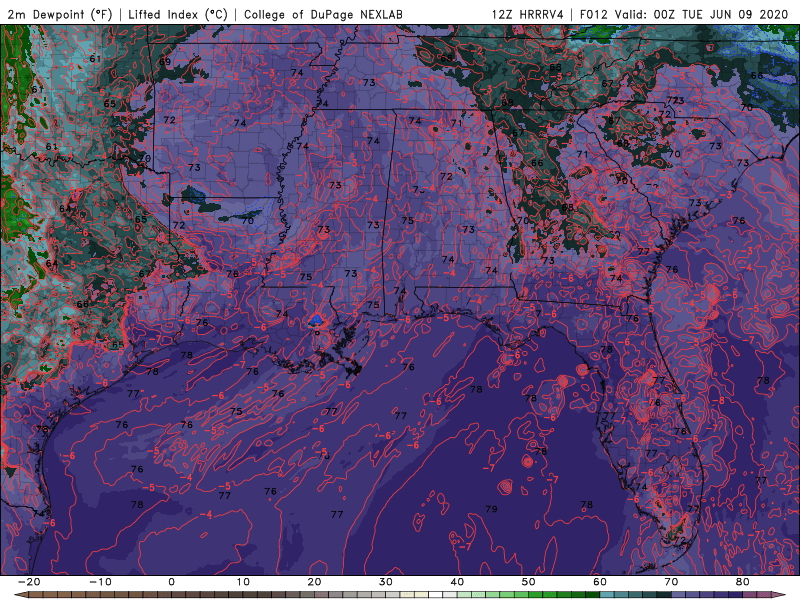
Task: Click the '10' label on the color scale
Action: tap(243, 582)
